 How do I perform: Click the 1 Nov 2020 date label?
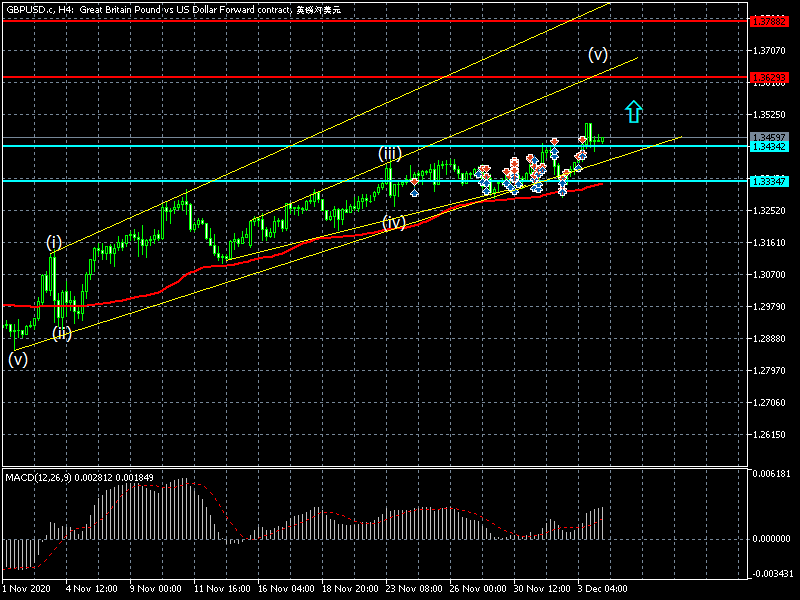click(27, 589)
